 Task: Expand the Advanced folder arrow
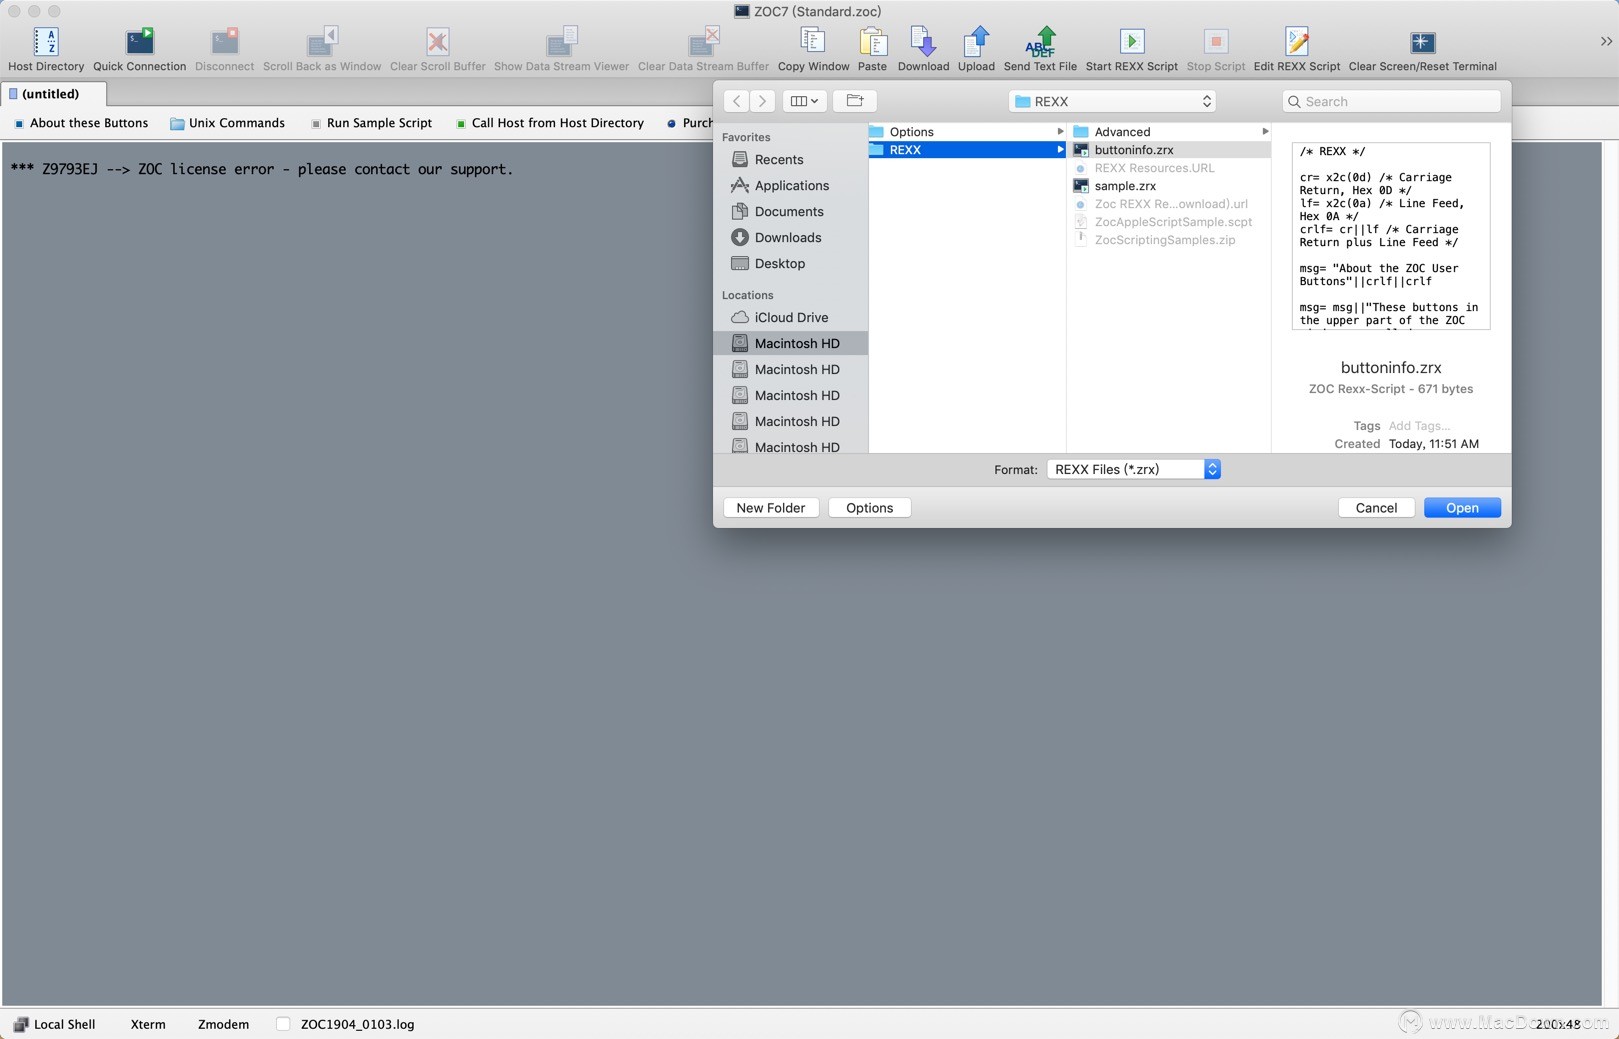(x=1264, y=132)
